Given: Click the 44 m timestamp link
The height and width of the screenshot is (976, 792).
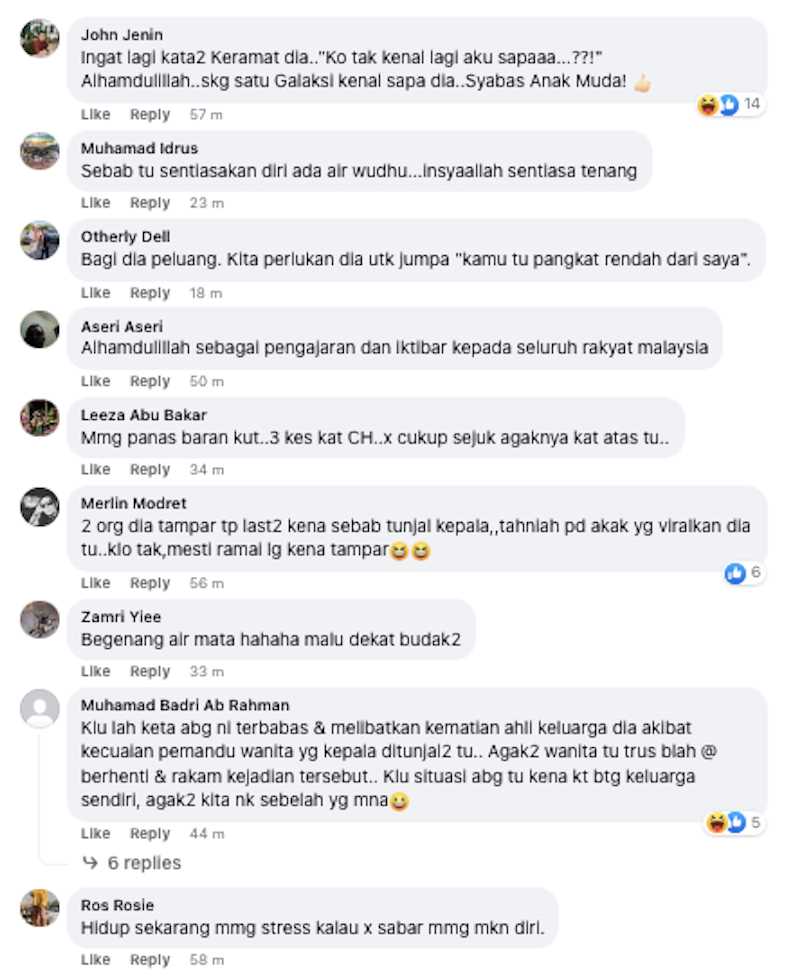Looking at the screenshot, I should pos(207,833).
